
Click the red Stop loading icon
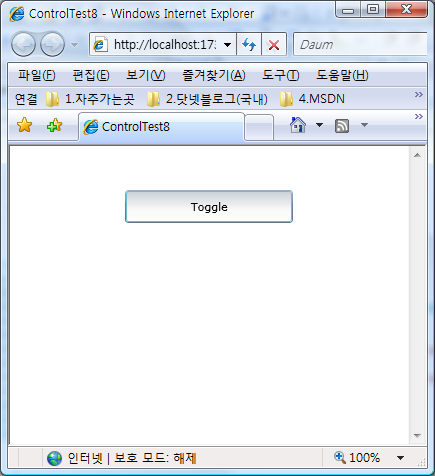coord(274,44)
